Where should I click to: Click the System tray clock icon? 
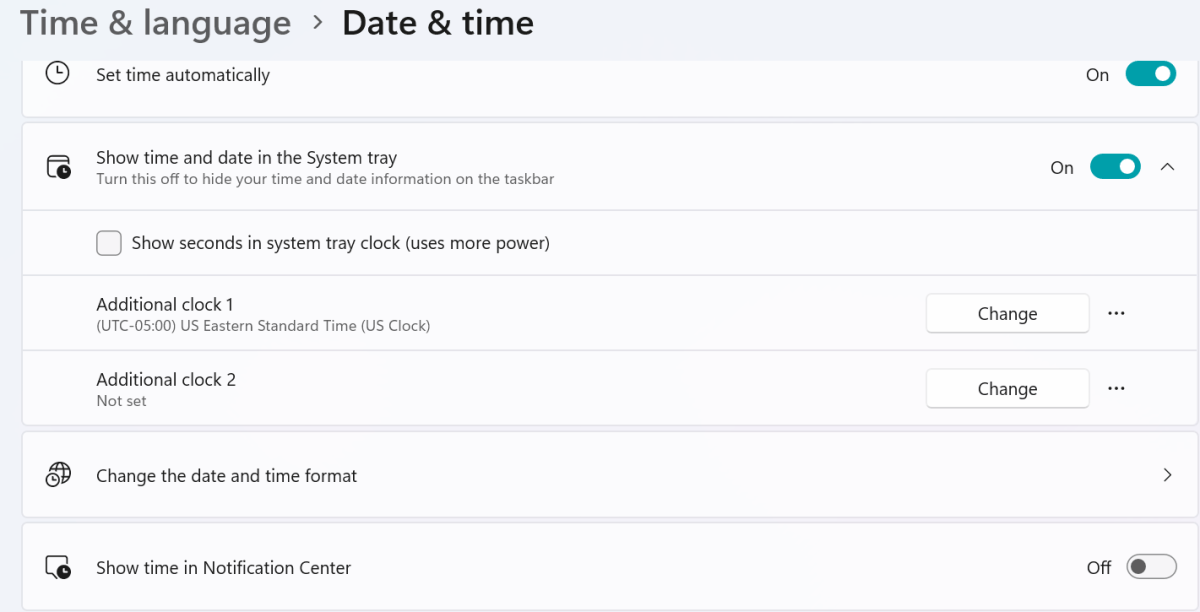[55, 166]
